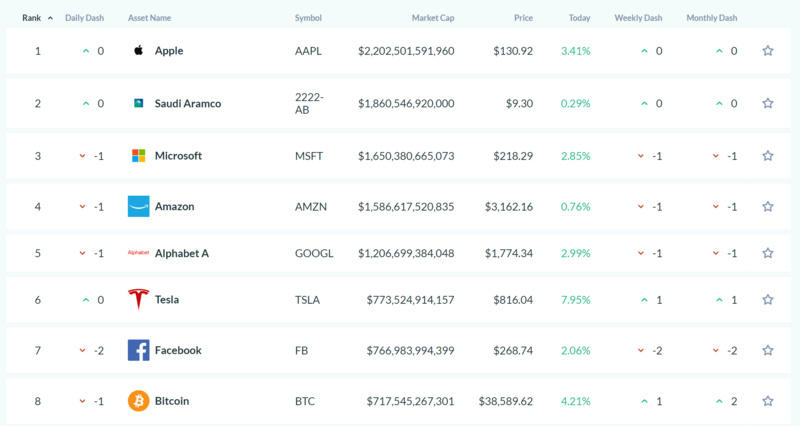The image size is (800, 426).
Task: Sort by the Today column header
Action: 579,18
